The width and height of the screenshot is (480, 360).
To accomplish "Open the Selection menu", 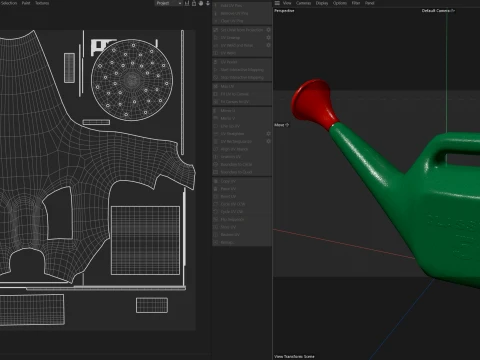I will pos(9,3).
